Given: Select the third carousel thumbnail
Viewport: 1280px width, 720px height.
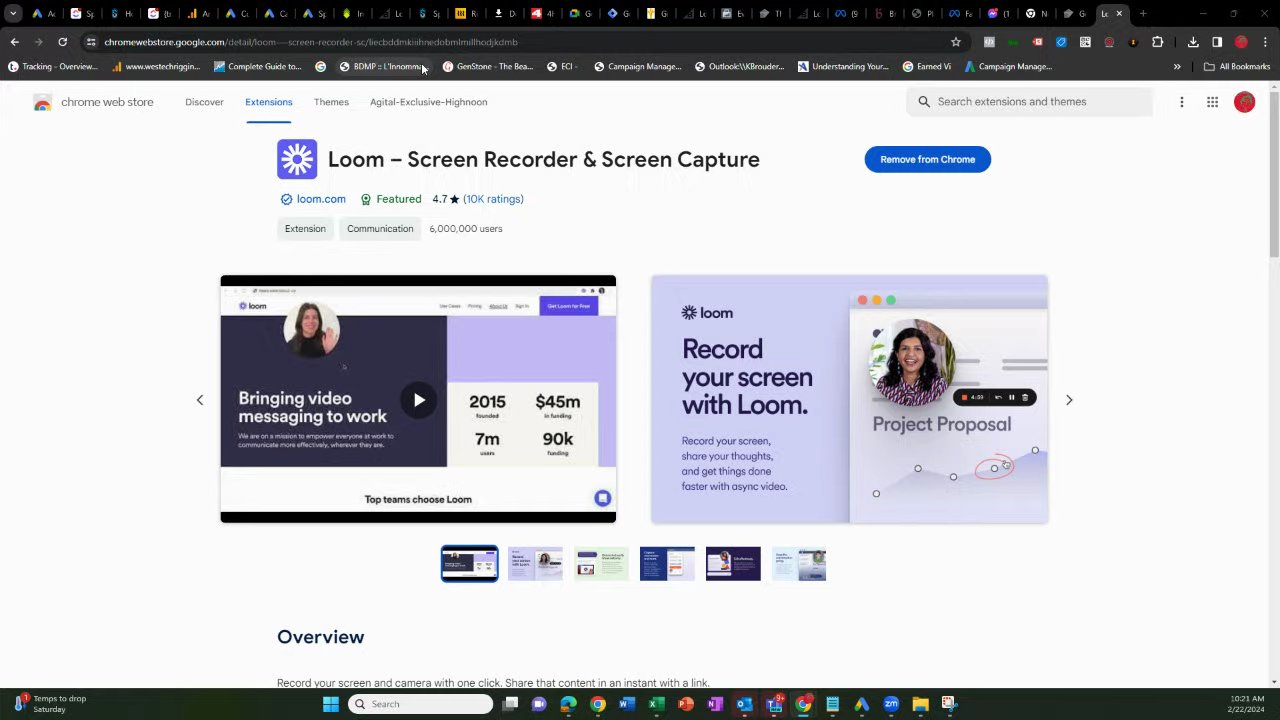Looking at the screenshot, I should pyautogui.click(x=601, y=564).
